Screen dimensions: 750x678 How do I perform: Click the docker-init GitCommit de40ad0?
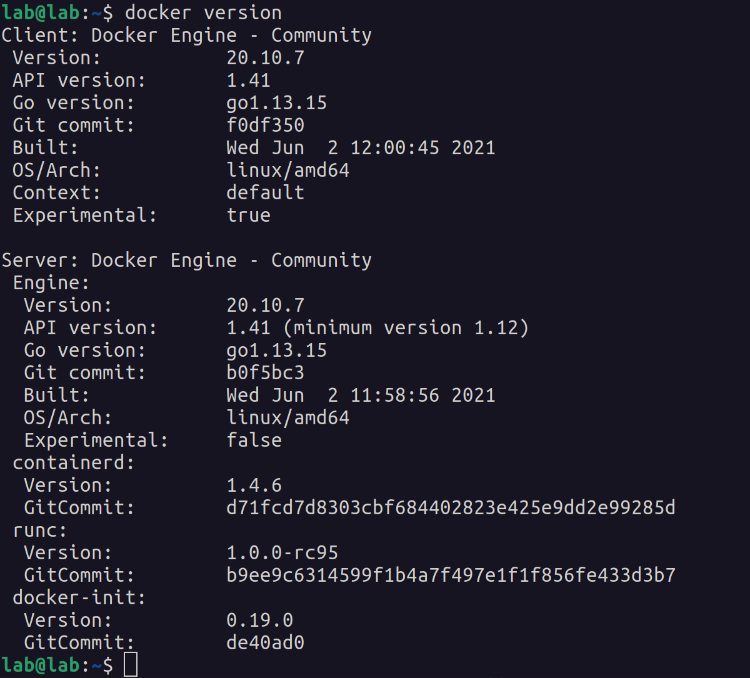tap(265, 643)
